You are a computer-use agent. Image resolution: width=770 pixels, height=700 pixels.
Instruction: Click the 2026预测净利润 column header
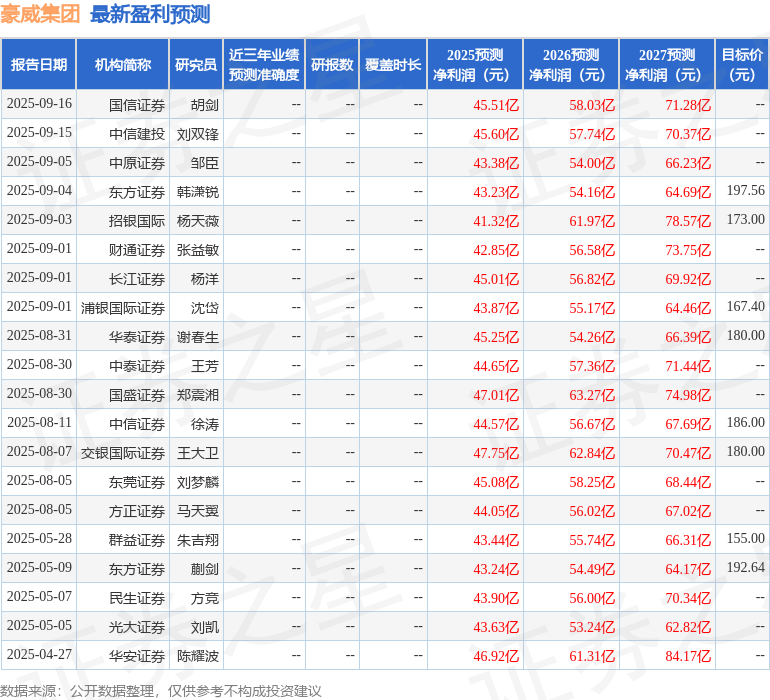click(x=571, y=64)
